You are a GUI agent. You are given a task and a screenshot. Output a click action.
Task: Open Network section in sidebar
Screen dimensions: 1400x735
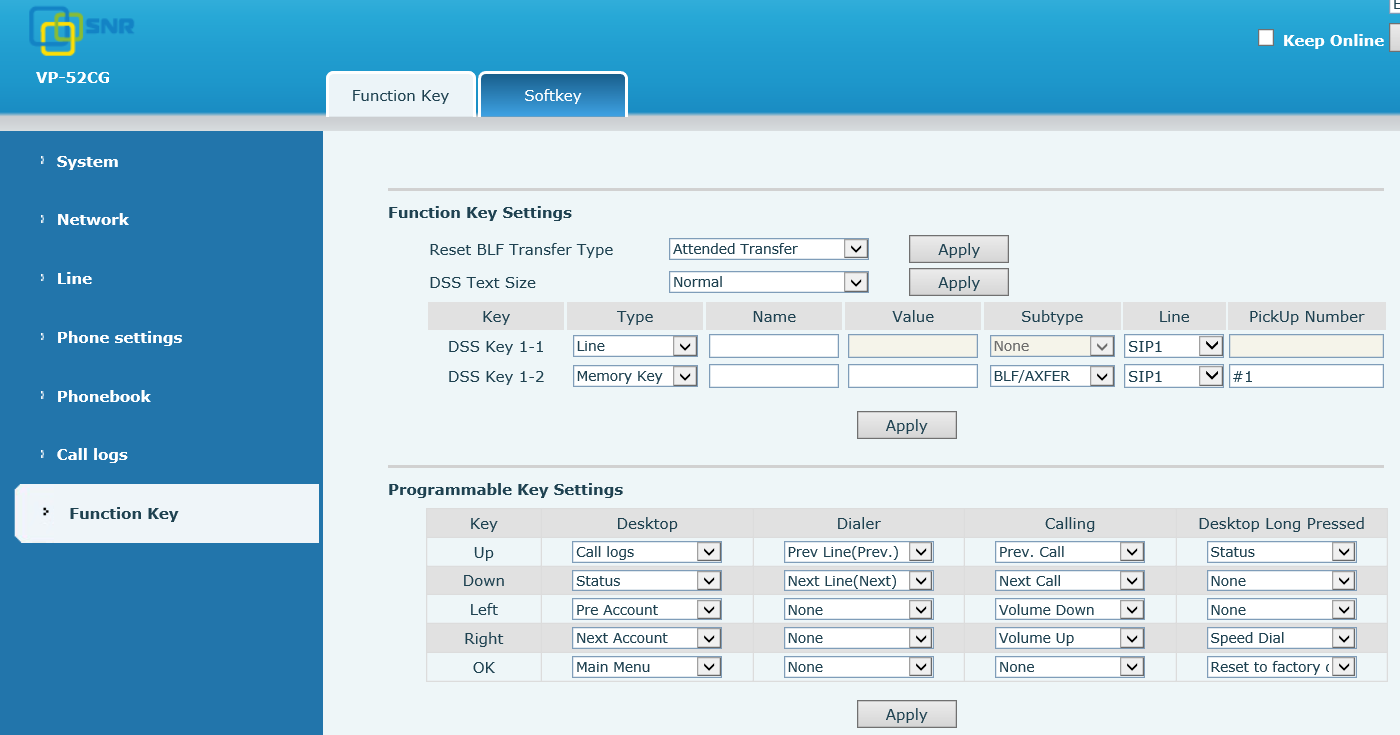tap(92, 220)
